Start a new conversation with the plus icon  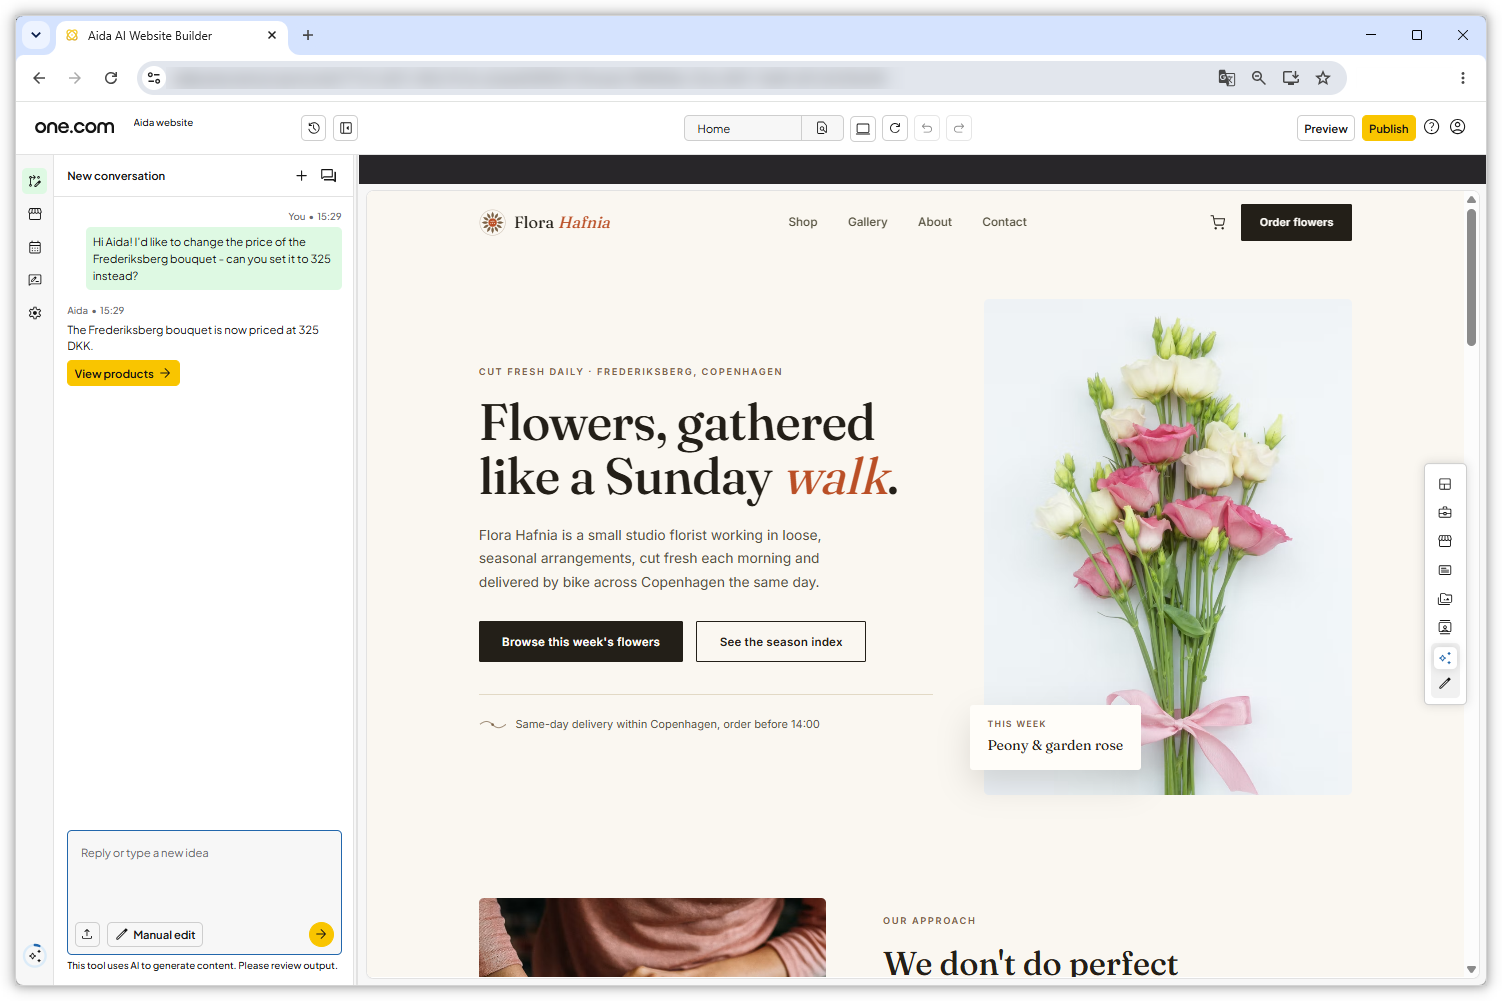[301, 176]
